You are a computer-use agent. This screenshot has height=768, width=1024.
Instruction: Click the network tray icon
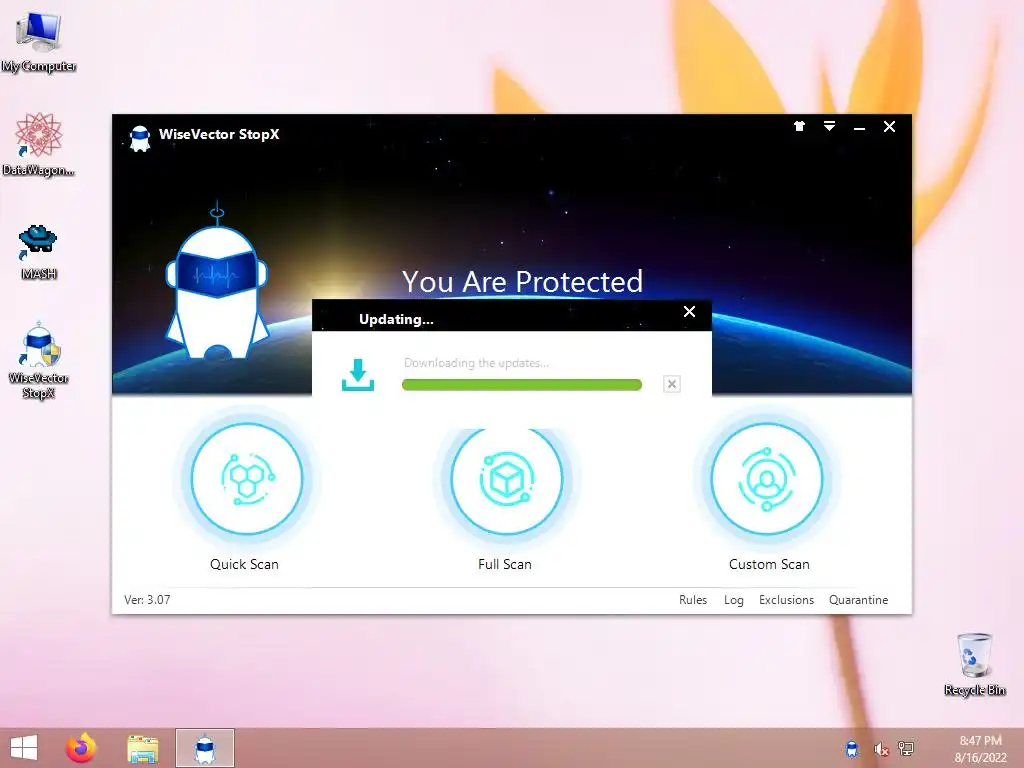click(x=906, y=748)
